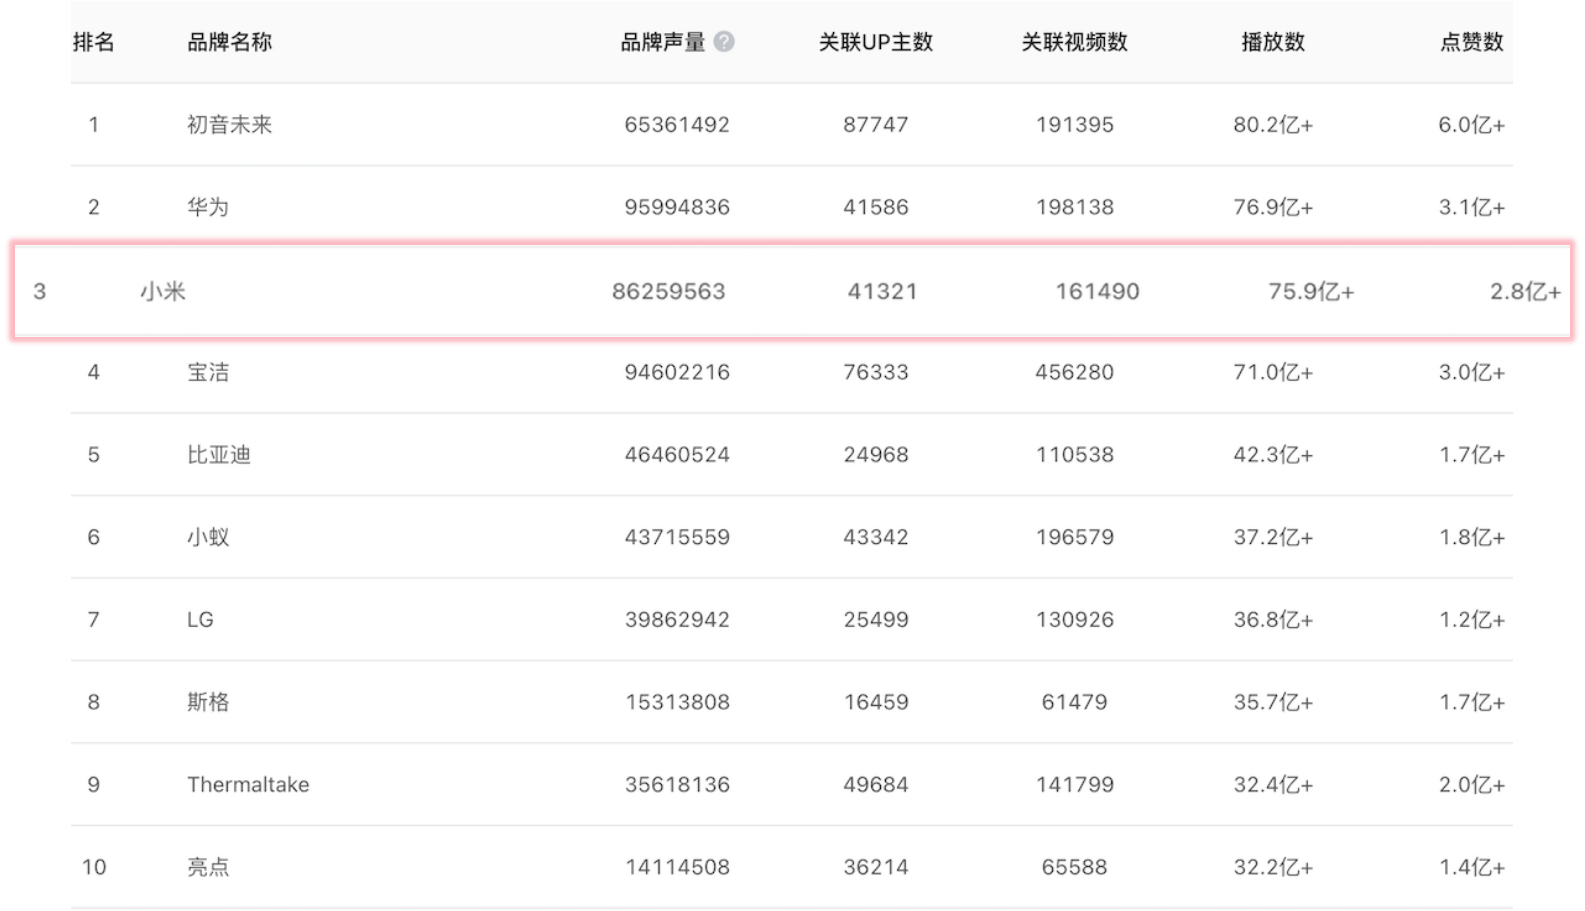
Task: Click brand volume value 43715559
Action: click(677, 537)
